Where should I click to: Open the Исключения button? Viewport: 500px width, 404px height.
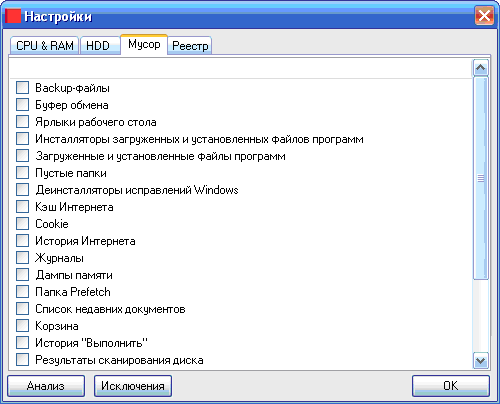coord(133,386)
